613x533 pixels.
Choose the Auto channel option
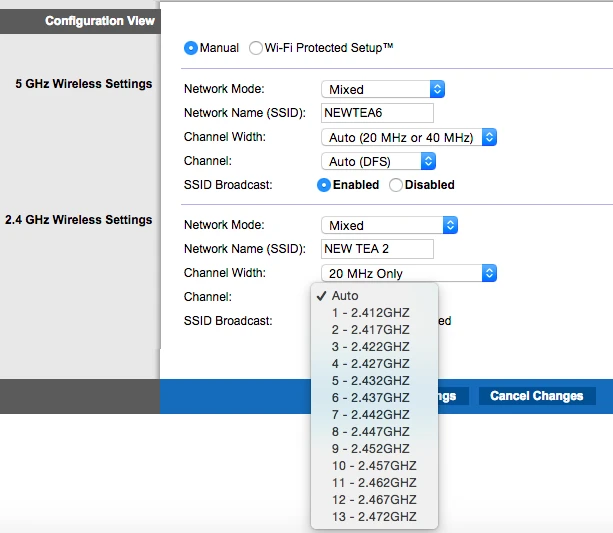(345, 296)
